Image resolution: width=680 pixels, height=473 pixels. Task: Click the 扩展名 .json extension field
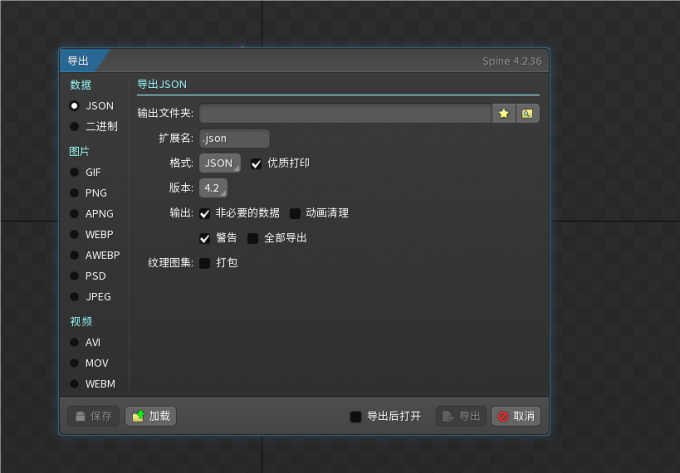click(x=234, y=138)
